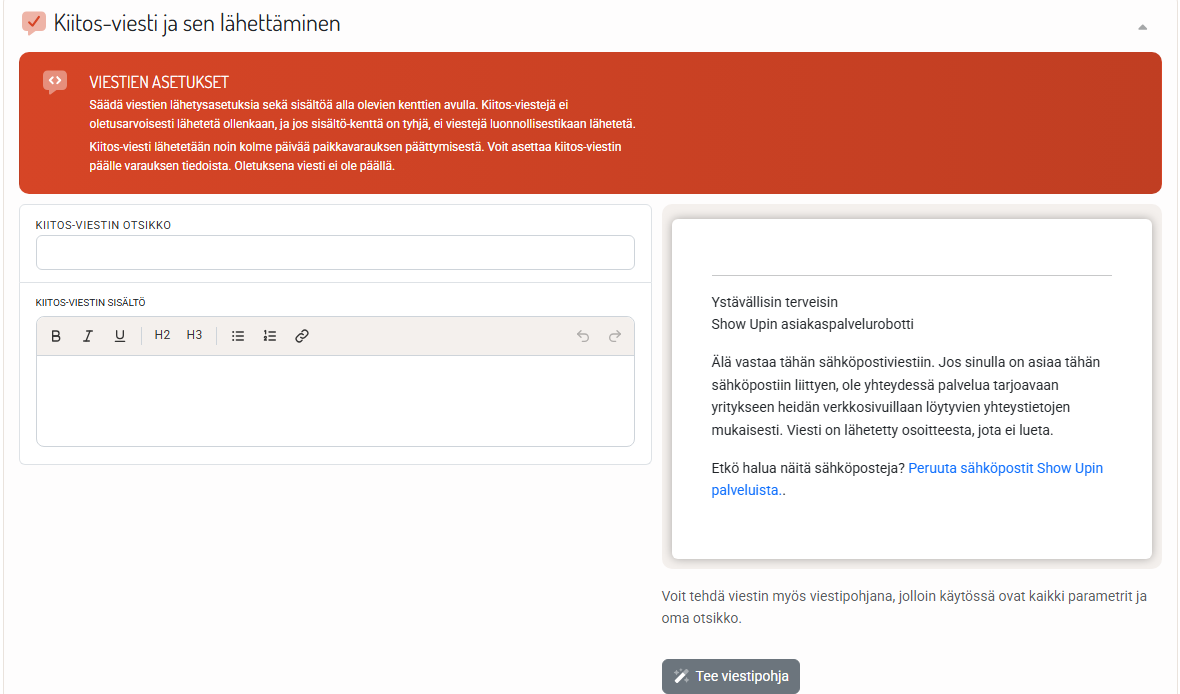
Task: Click the code bubble icon in the Viestien asetukset banner
Action: (x=55, y=81)
